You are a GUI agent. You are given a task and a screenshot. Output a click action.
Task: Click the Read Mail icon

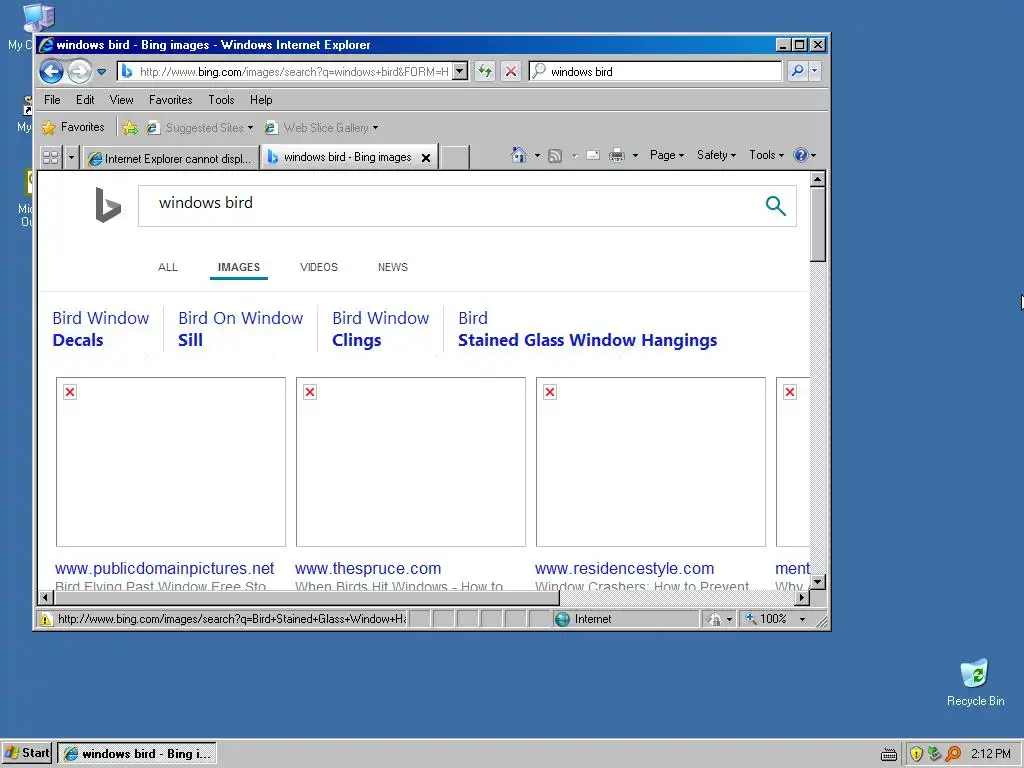(x=593, y=155)
